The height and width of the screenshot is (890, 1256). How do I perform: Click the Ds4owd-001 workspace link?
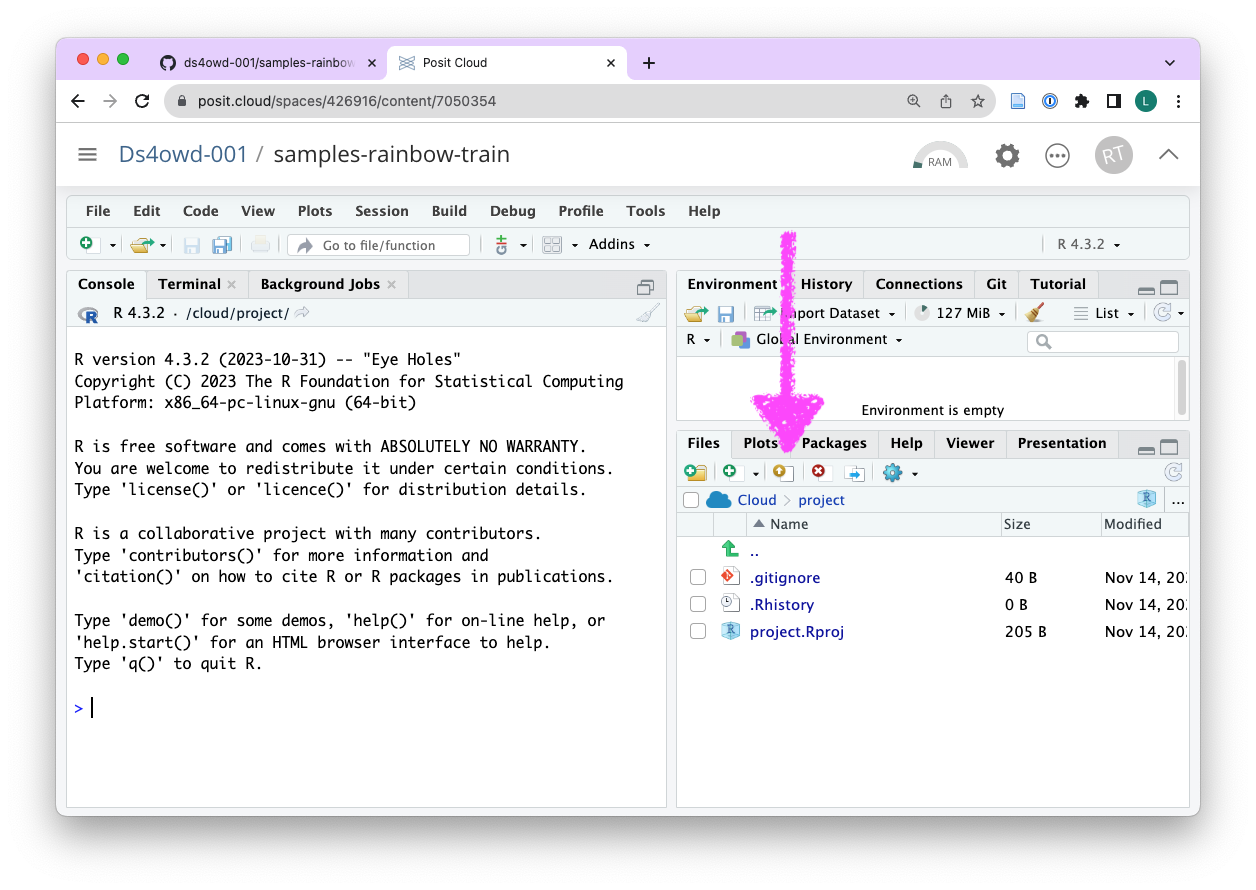coord(182,154)
